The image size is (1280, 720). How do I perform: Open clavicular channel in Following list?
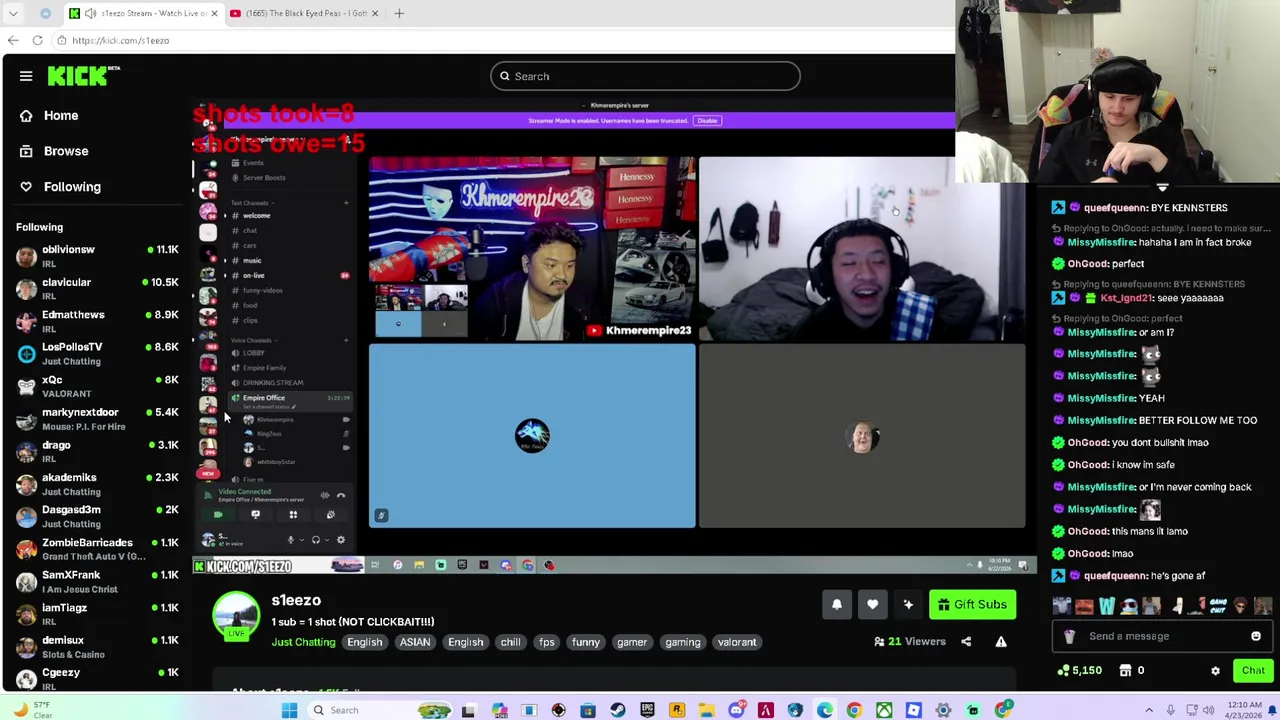97,289
